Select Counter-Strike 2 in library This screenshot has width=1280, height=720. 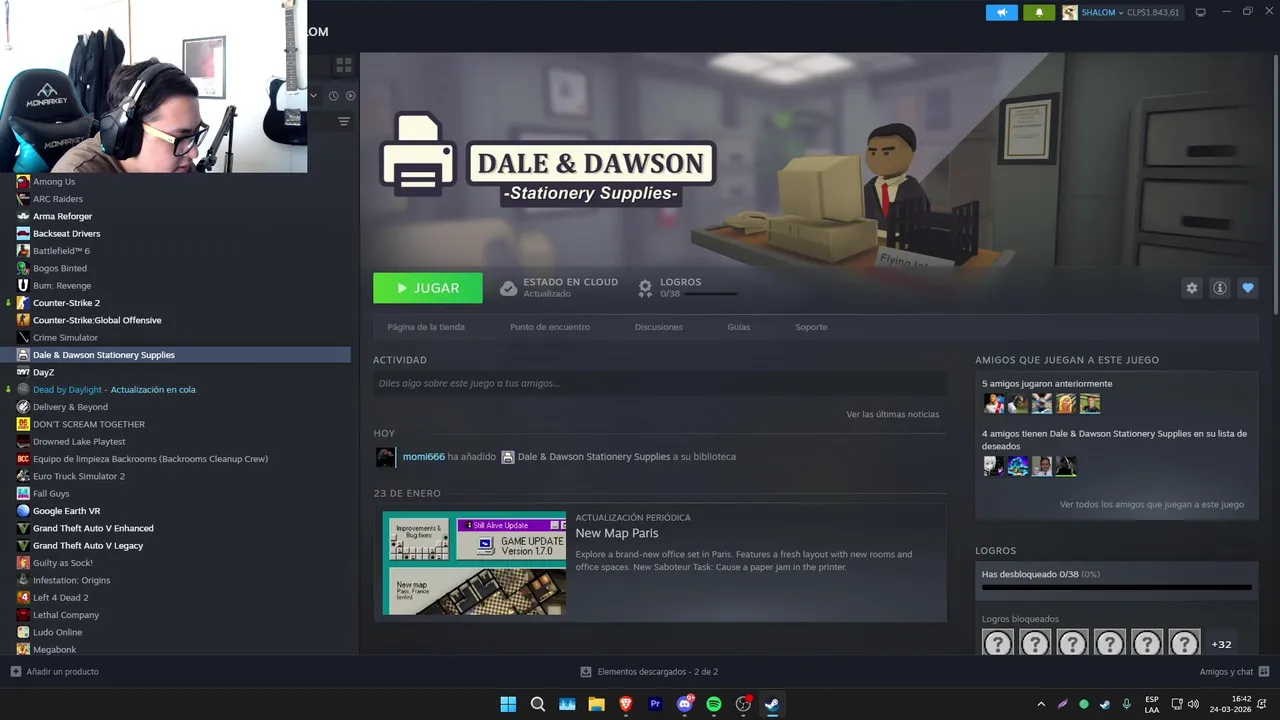[66, 303]
